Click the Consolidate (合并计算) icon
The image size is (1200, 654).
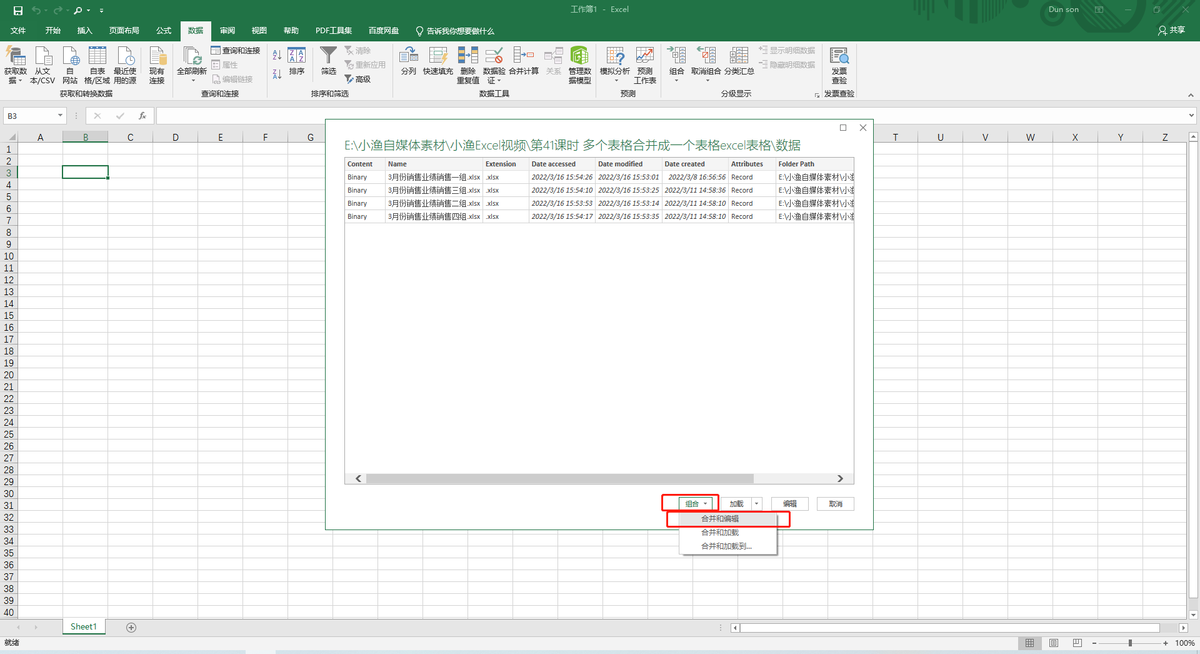pos(523,57)
